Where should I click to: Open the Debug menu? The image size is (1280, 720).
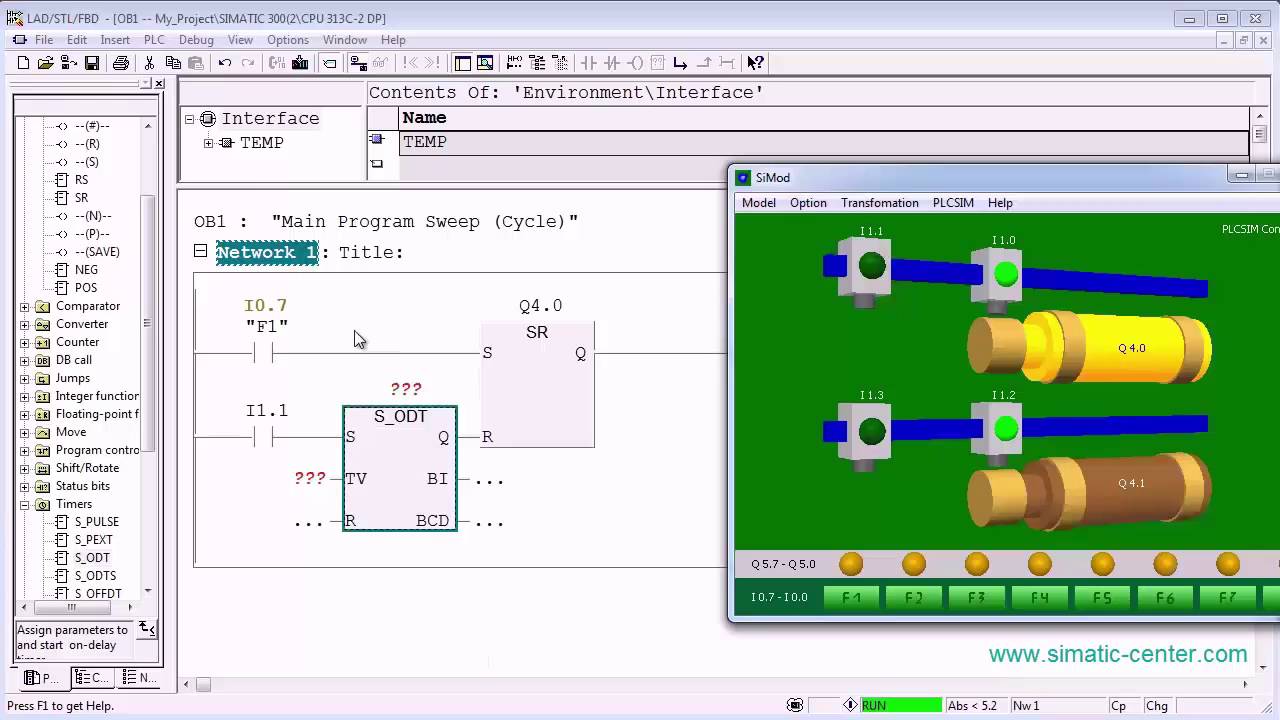[196, 40]
